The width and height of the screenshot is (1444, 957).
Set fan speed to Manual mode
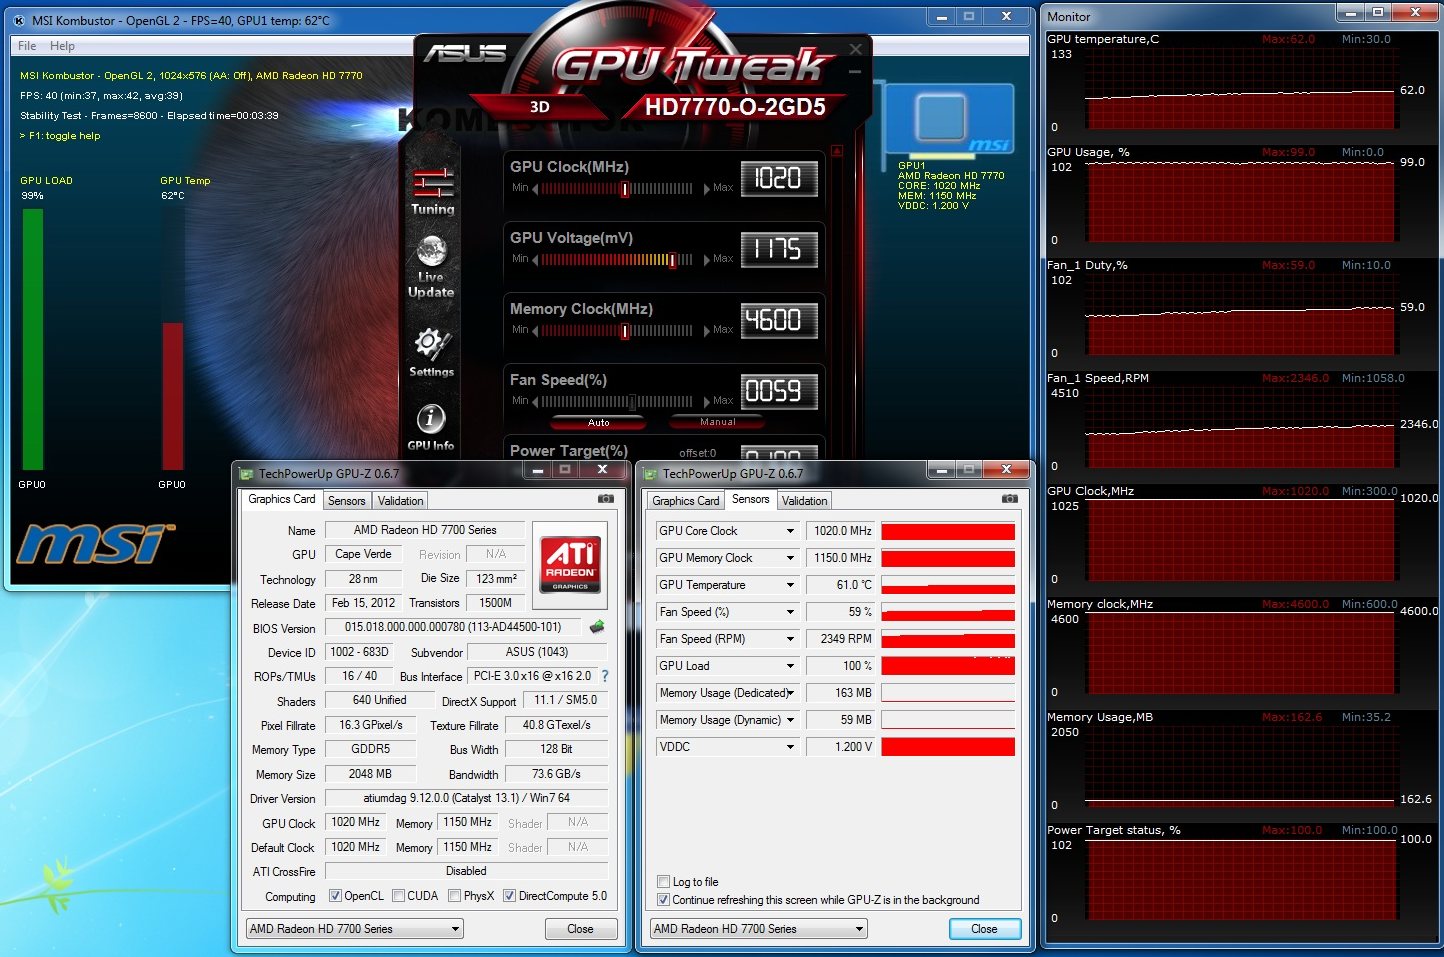[x=717, y=422]
